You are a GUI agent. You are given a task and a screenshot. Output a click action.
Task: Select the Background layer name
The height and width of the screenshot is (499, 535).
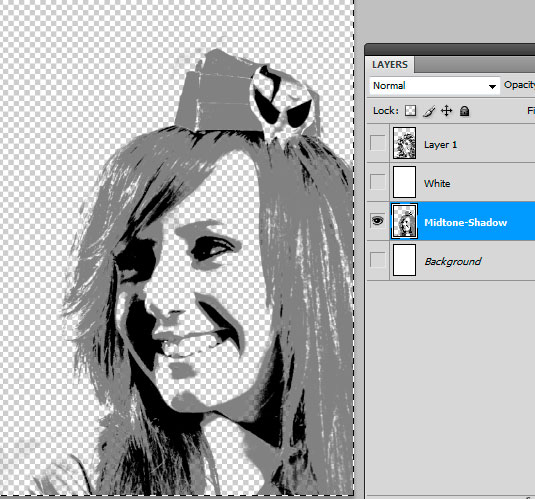point(453,262)
